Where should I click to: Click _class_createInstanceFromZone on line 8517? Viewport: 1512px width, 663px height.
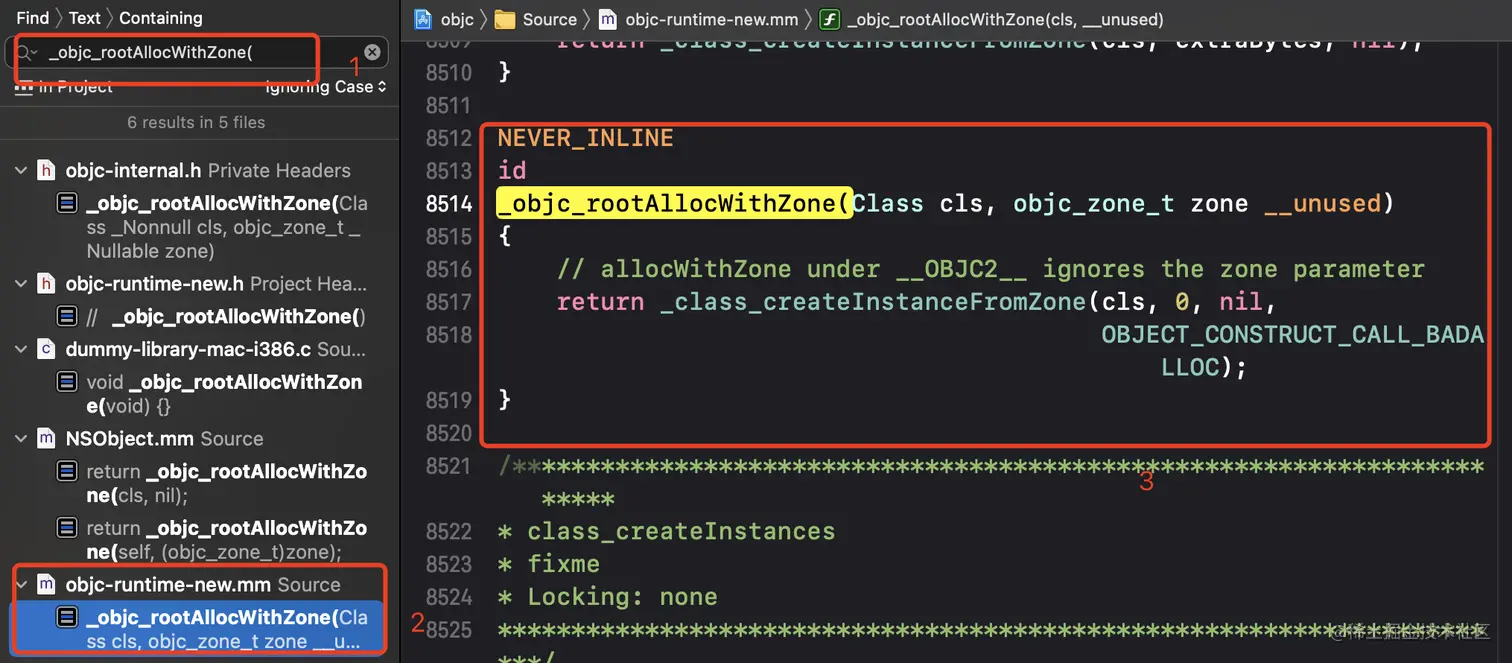[873, 302]
